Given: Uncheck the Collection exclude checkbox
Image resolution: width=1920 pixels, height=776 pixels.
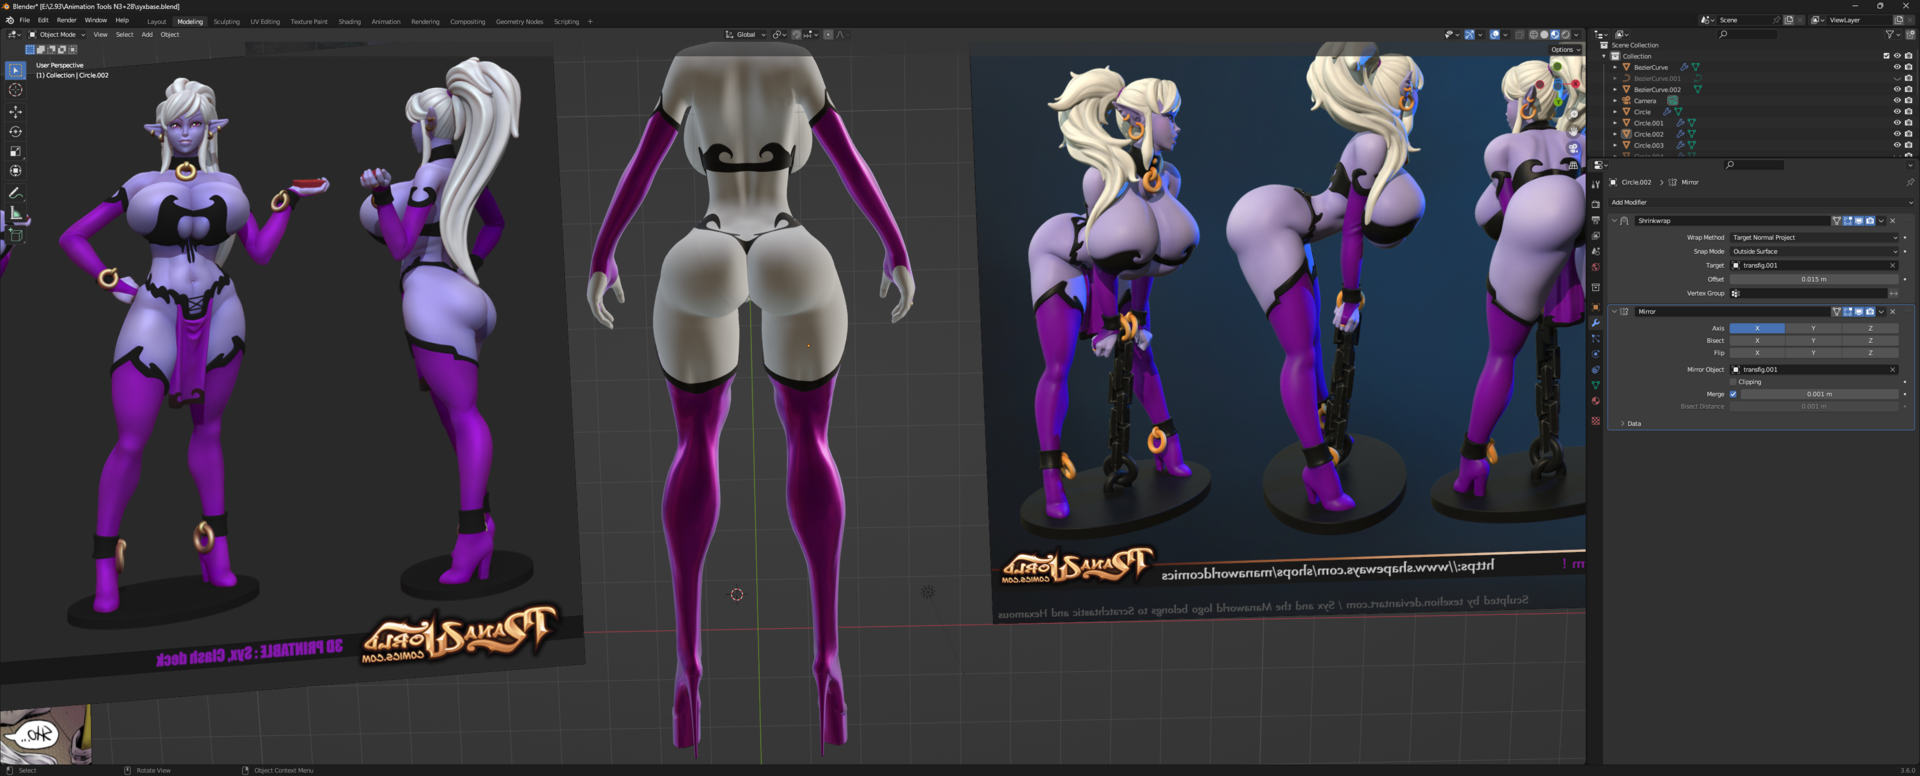Looking at the screenshot, I should [1886, 56].
